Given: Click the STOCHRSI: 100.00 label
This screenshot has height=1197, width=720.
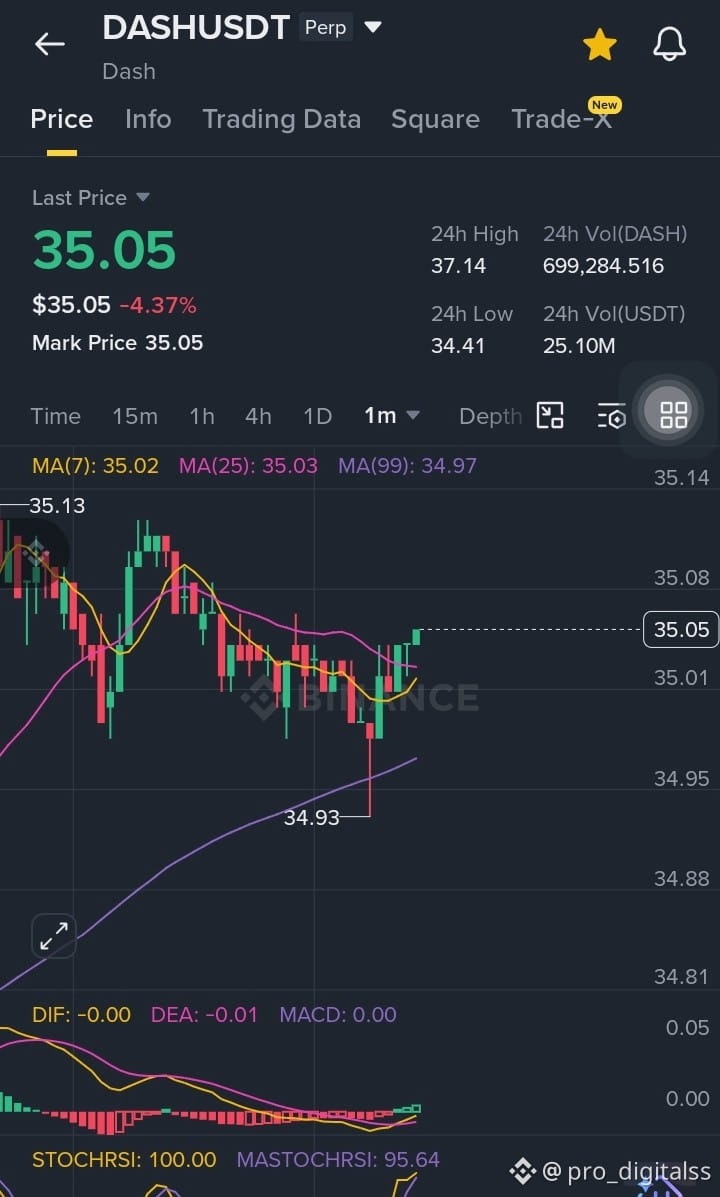Looking at the screenshot, I should (124, 1160).
